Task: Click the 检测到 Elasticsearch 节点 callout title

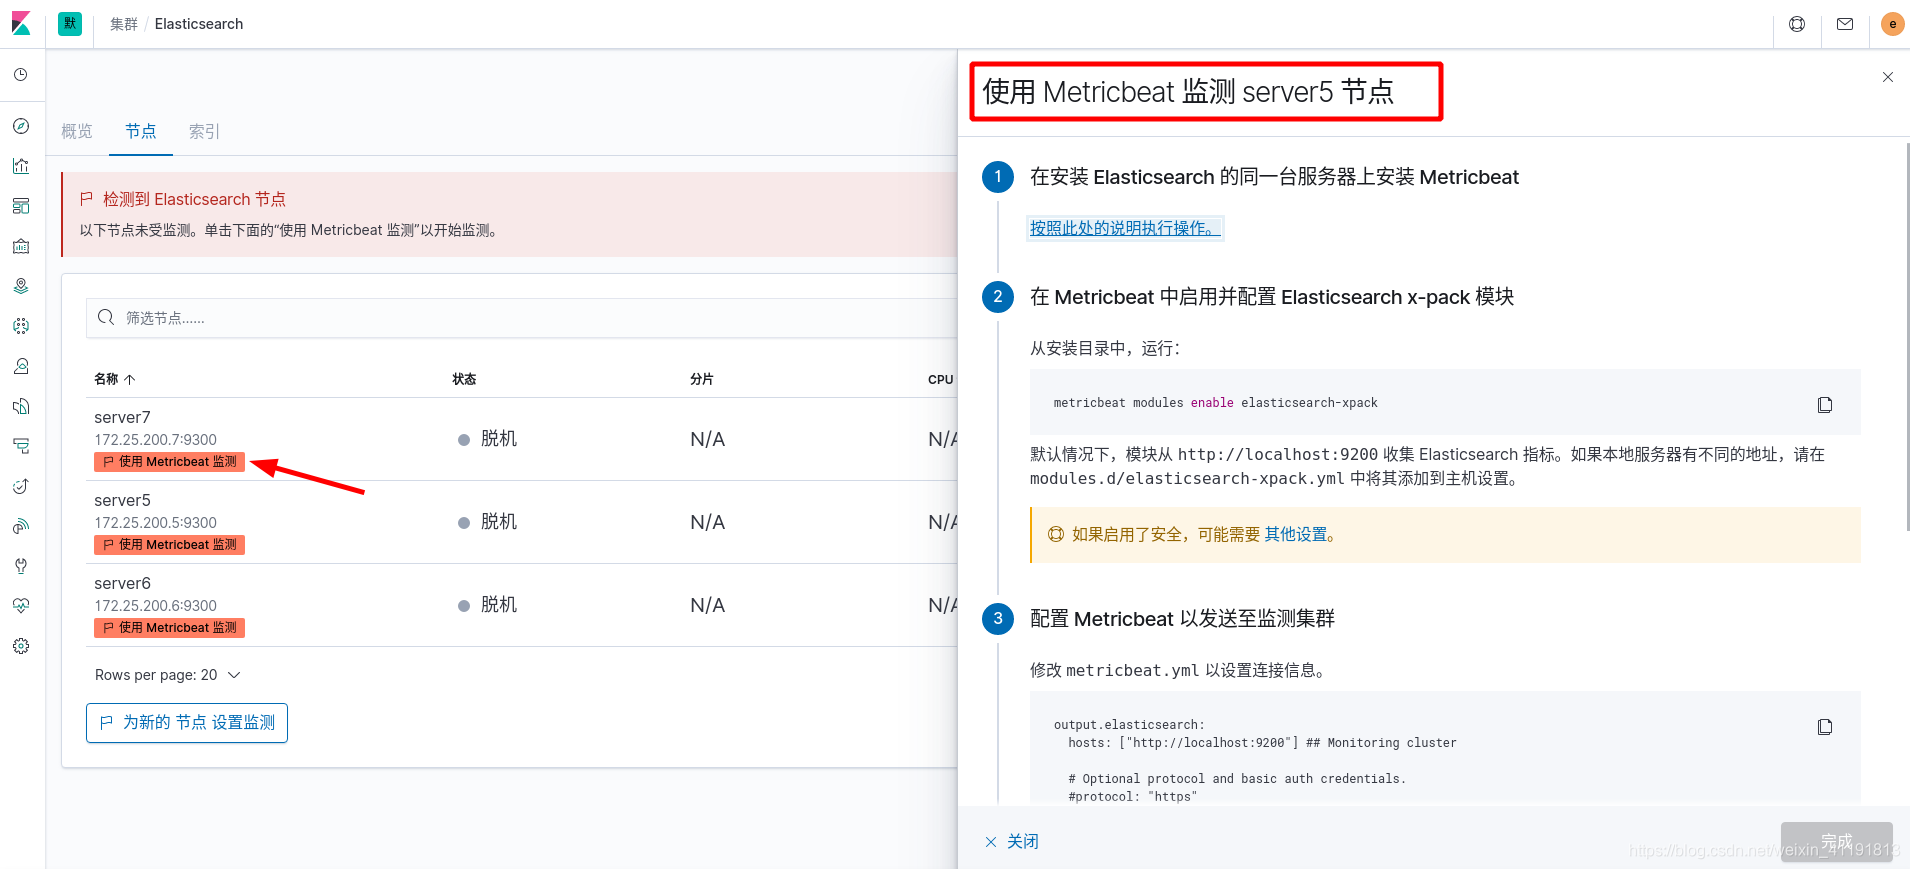Action: [x=194, y=200]
